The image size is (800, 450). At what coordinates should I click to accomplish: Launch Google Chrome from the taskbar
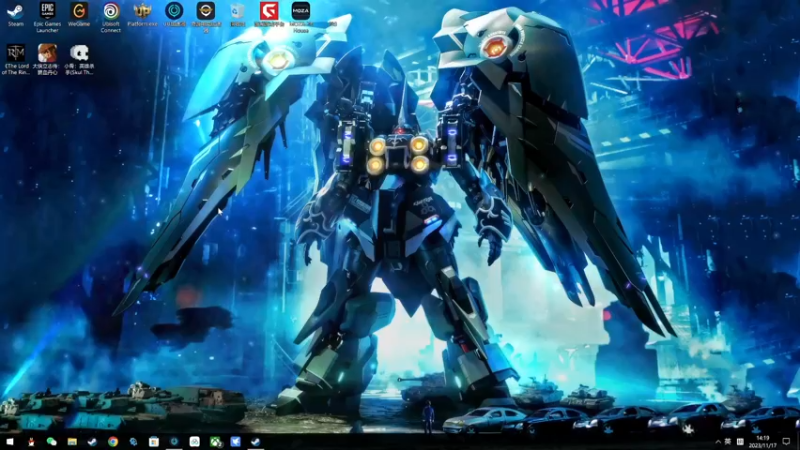point(113,442)
